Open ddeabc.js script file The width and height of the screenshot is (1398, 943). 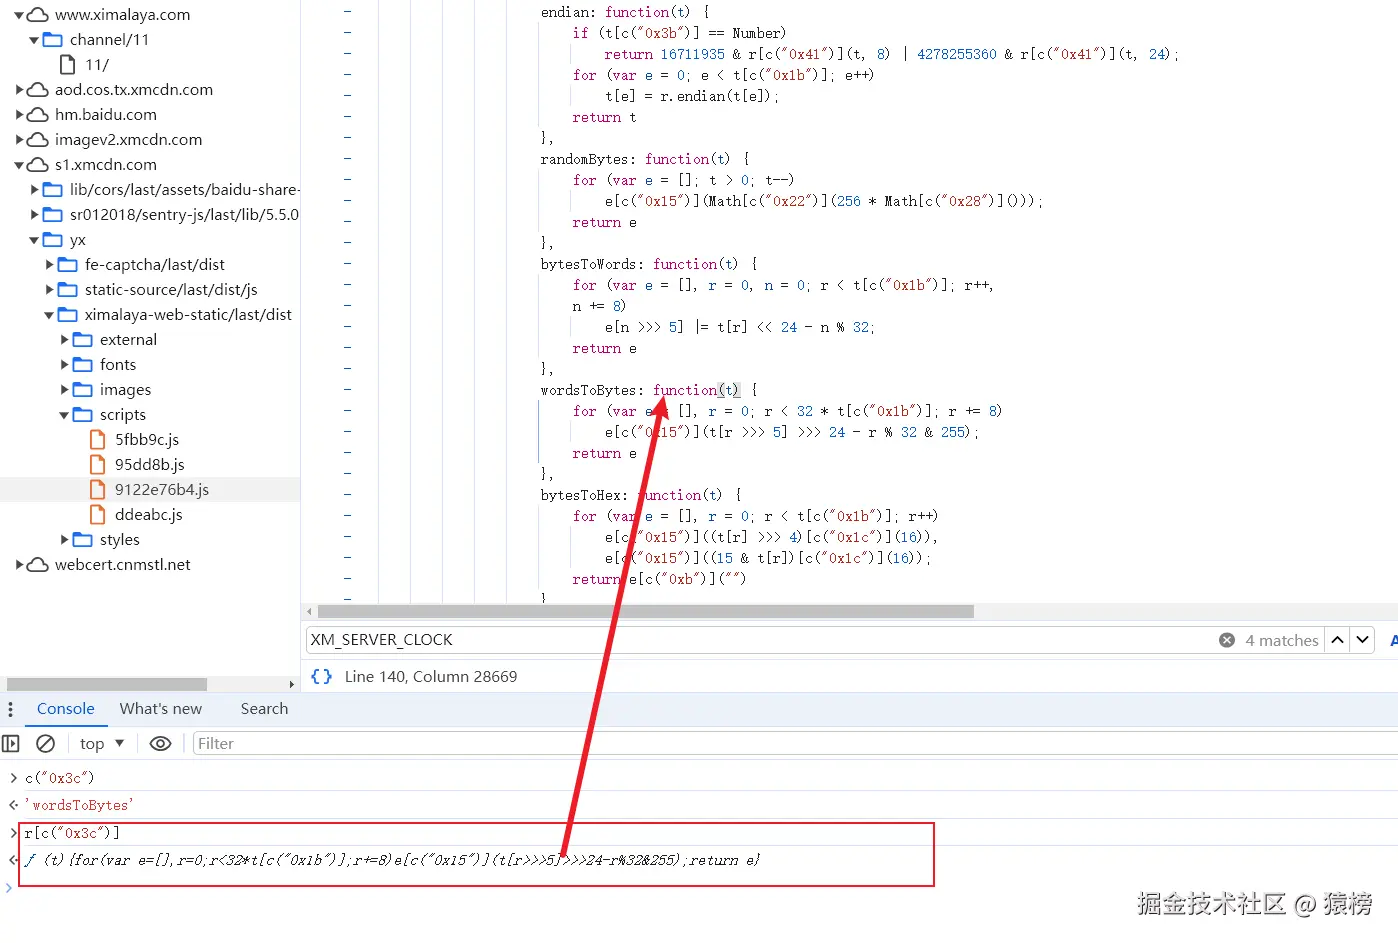(148, 515)
